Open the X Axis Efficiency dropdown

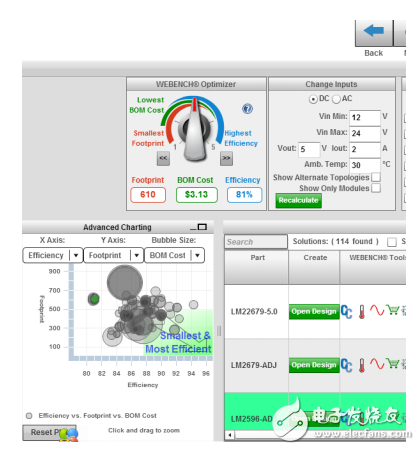[53, 255]
